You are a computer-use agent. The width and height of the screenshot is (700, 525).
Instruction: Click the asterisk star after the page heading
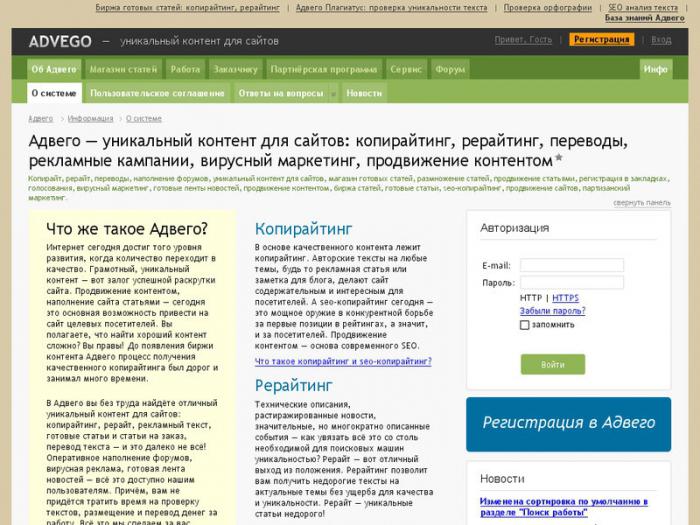558,158
